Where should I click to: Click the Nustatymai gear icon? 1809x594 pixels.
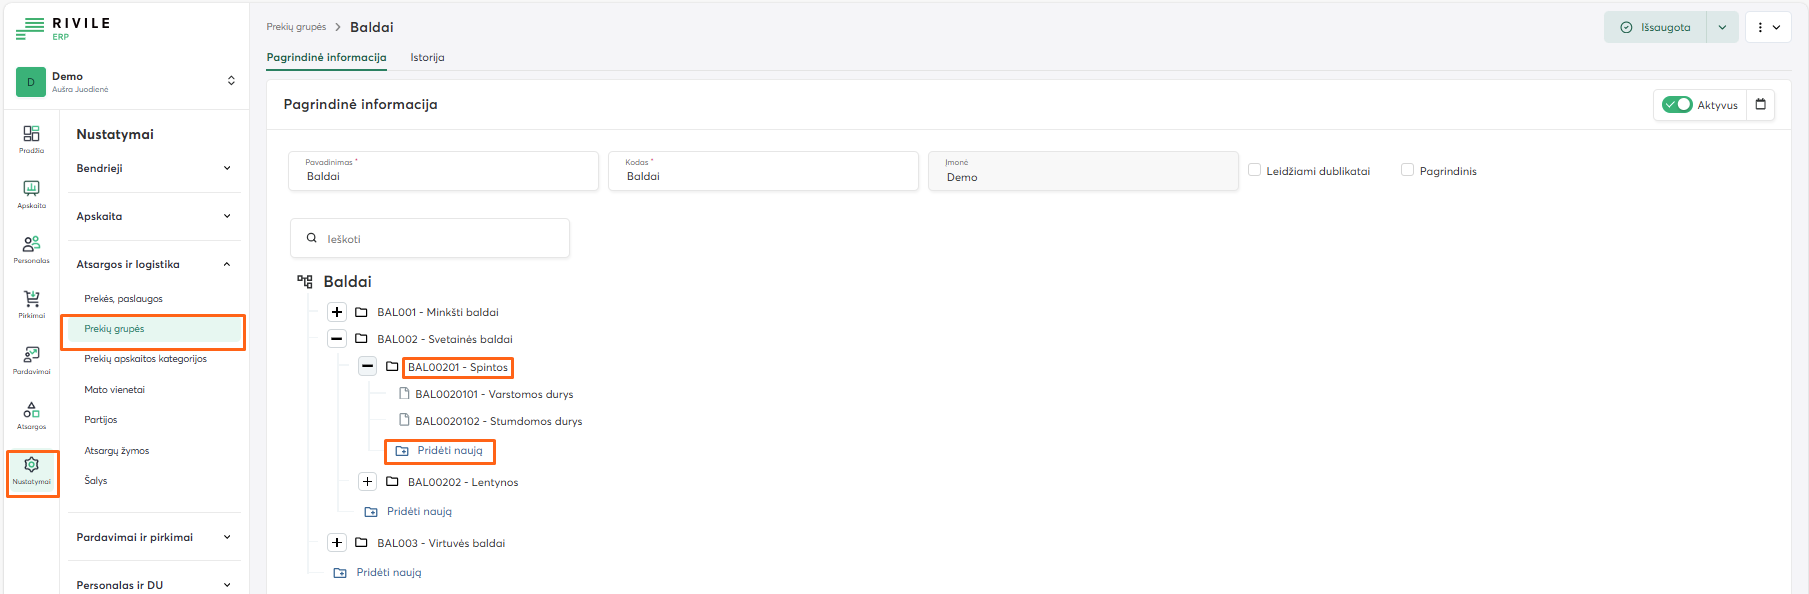click(x=31, y=470)
